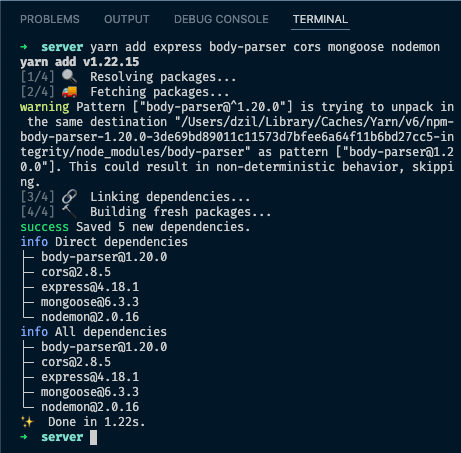Viewport: 461px width, 453px height.
Task: Click the yarn add v1.22.15 line
Action: click(80, 62)
